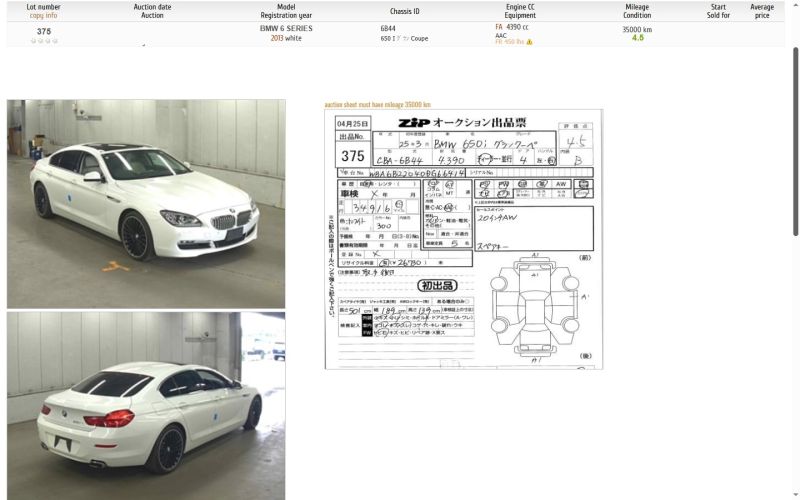The image size is (800, 500).
Task: Click the '35000 km' mileage value
Action: point(637,30)
